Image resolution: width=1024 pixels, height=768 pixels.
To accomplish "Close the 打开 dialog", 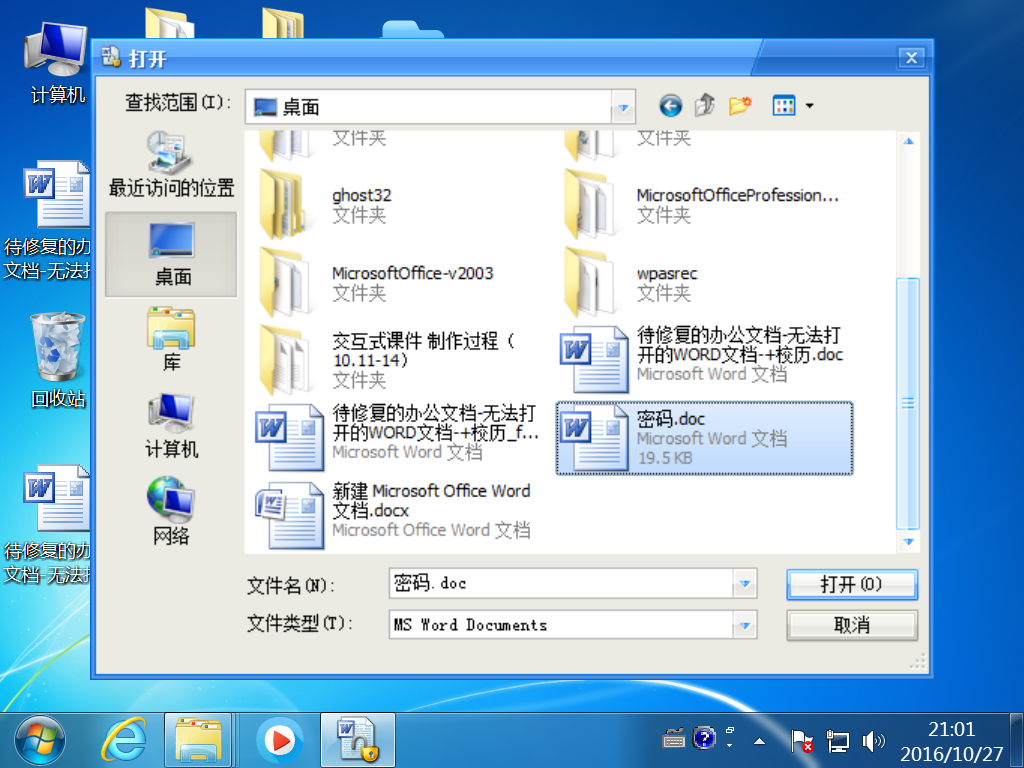I will 911,57.
